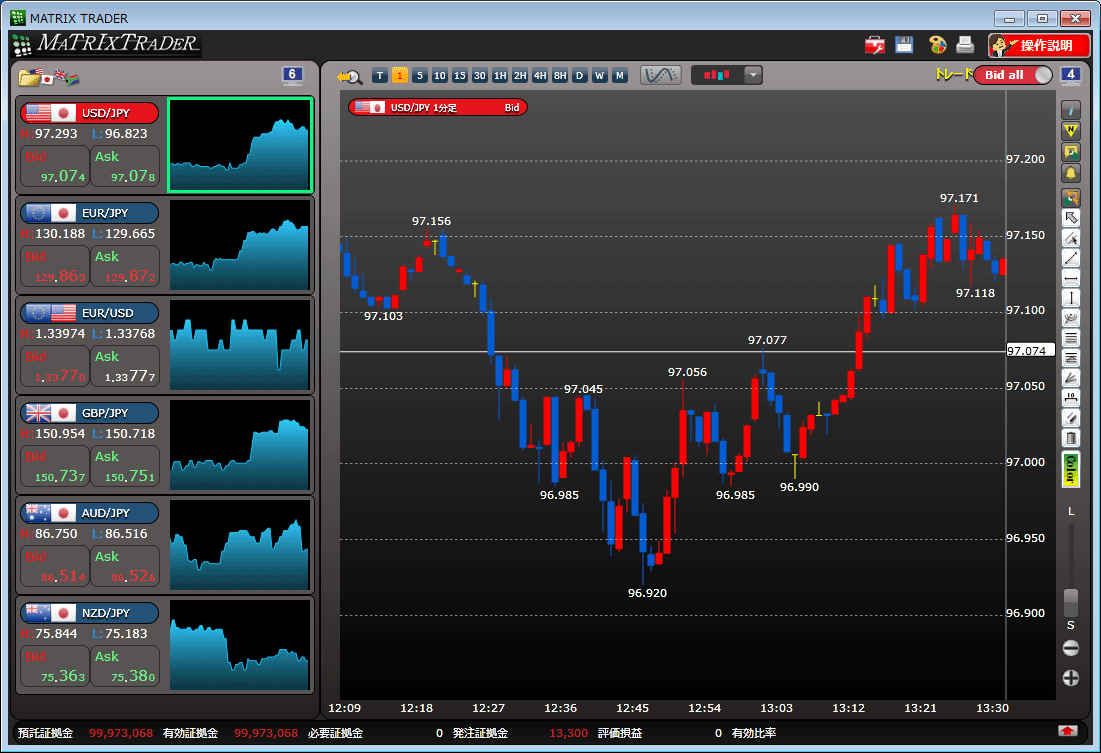The height and width of the screenshot is (753, 1101).
Task: Select the 1-minute timeframe button
Action: [400, 75]
